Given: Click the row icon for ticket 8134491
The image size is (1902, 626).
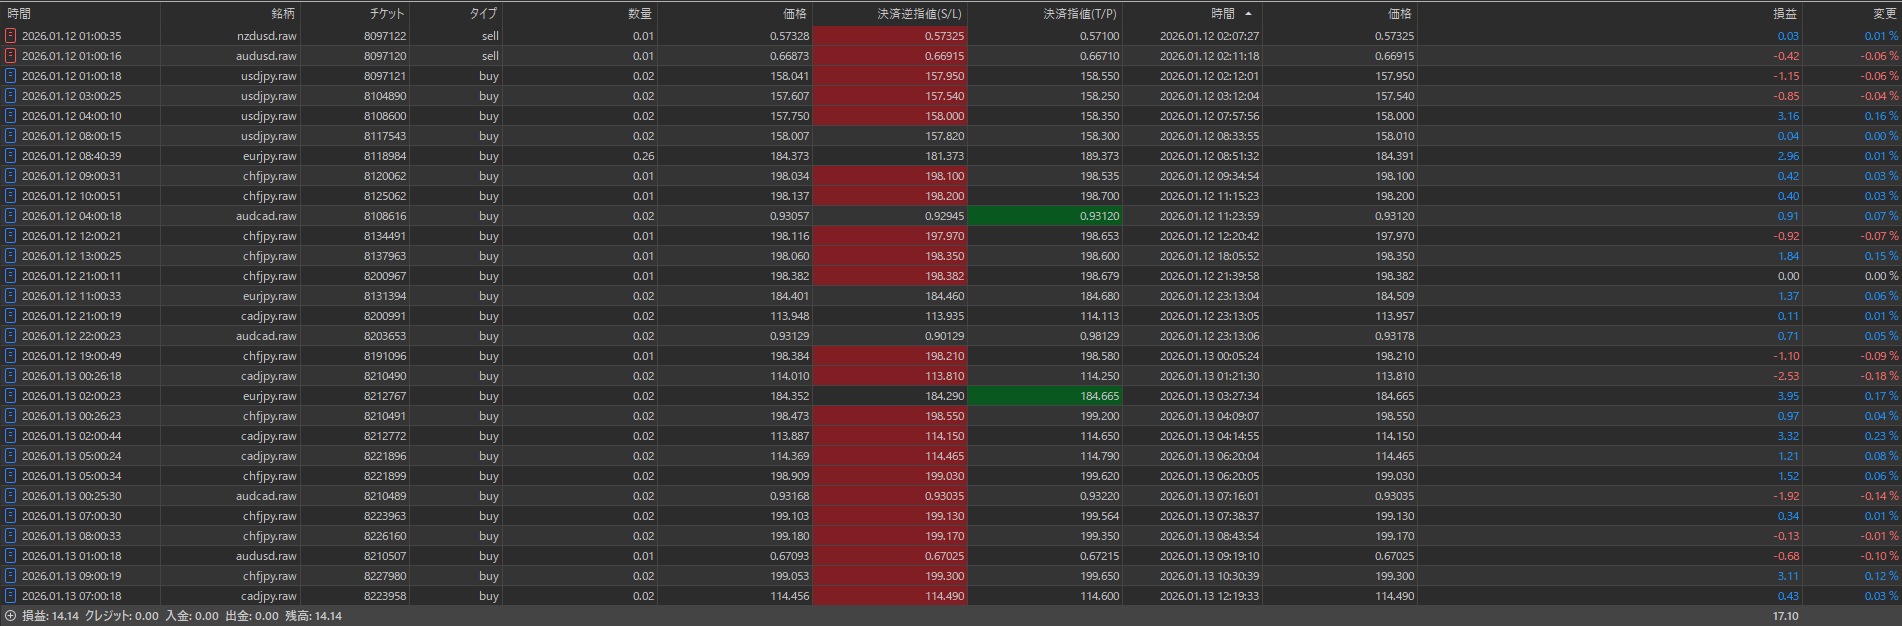Looking at the screenshot, I should [x=10, y=236].
